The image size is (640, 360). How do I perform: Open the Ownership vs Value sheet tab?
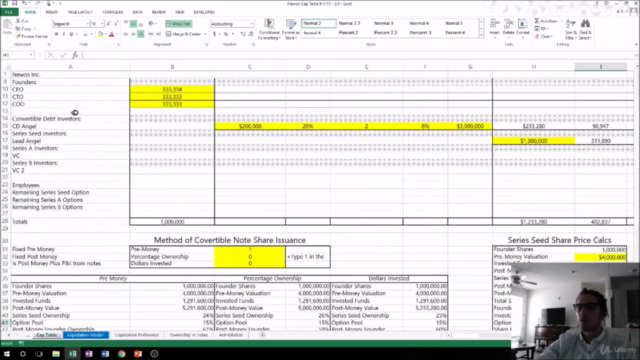click(x=189, y=335)
